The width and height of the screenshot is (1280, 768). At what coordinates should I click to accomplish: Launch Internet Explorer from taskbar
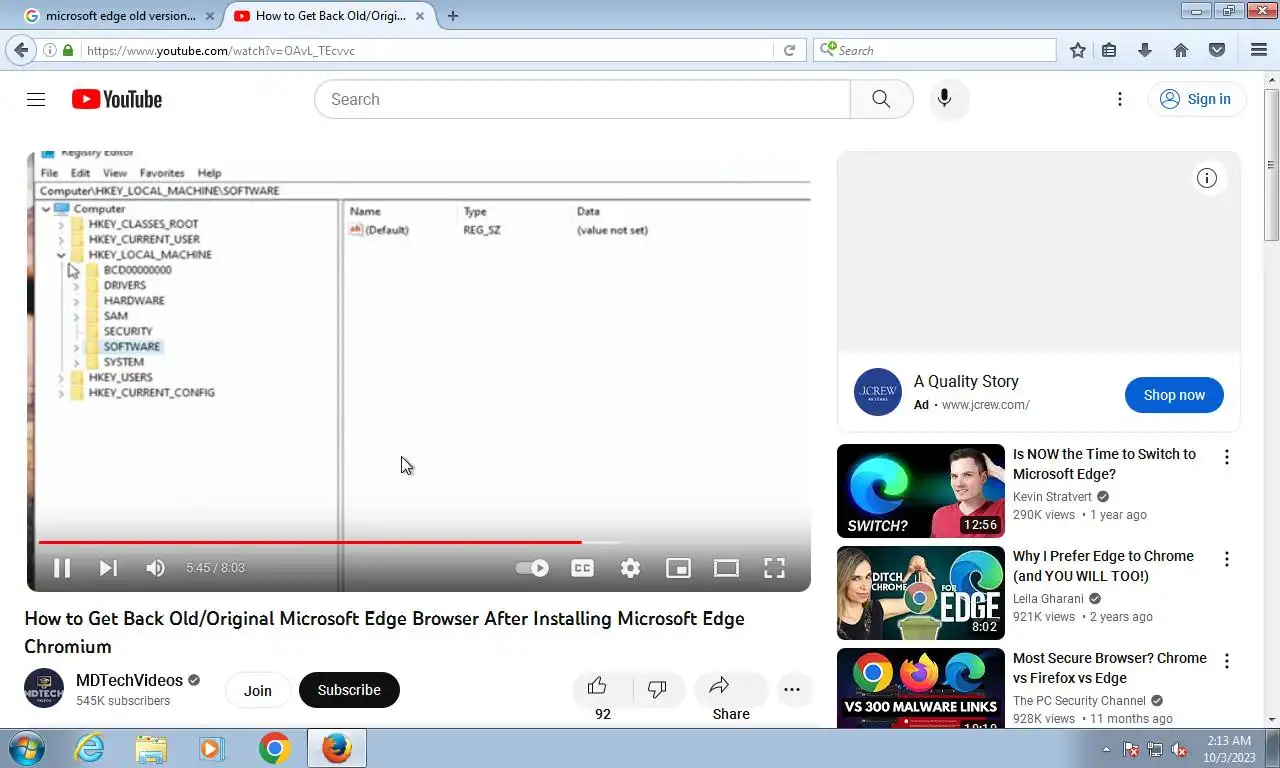coord(90,748)
